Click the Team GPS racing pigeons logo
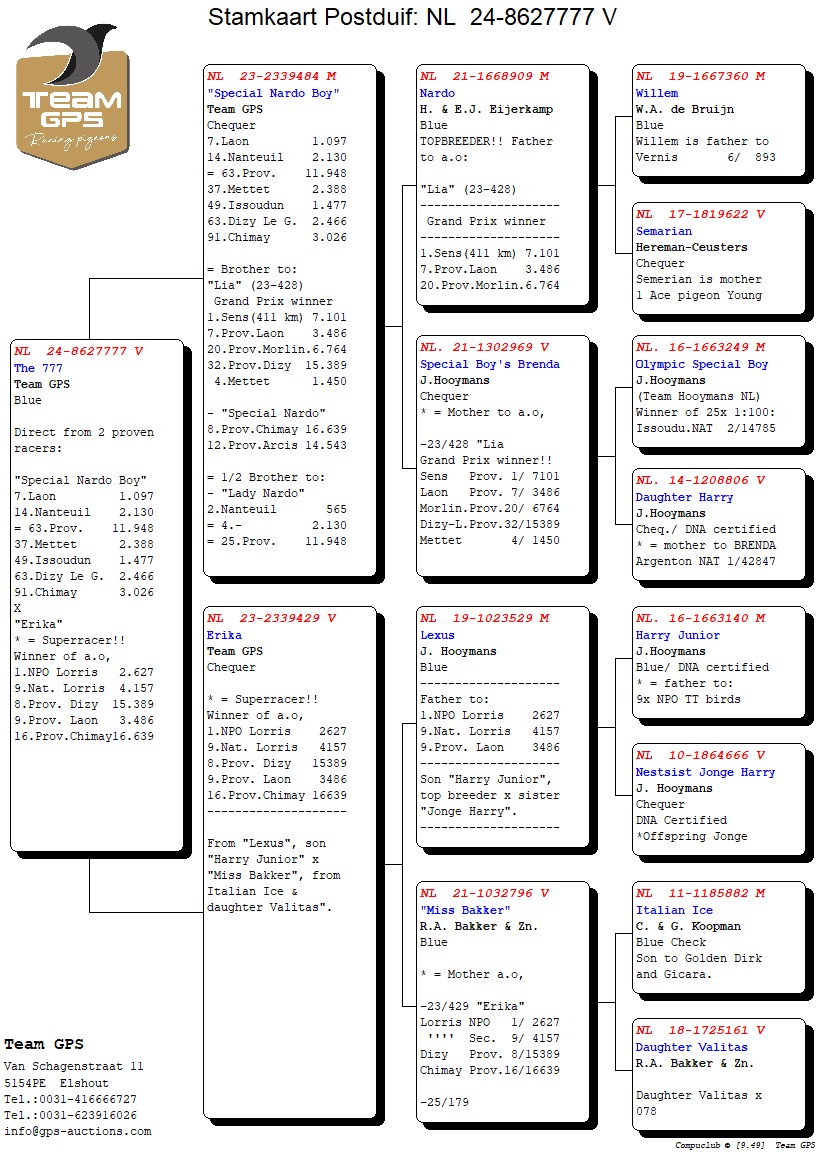The width and height of the screenshot is (816, 1172). point(72,97)
